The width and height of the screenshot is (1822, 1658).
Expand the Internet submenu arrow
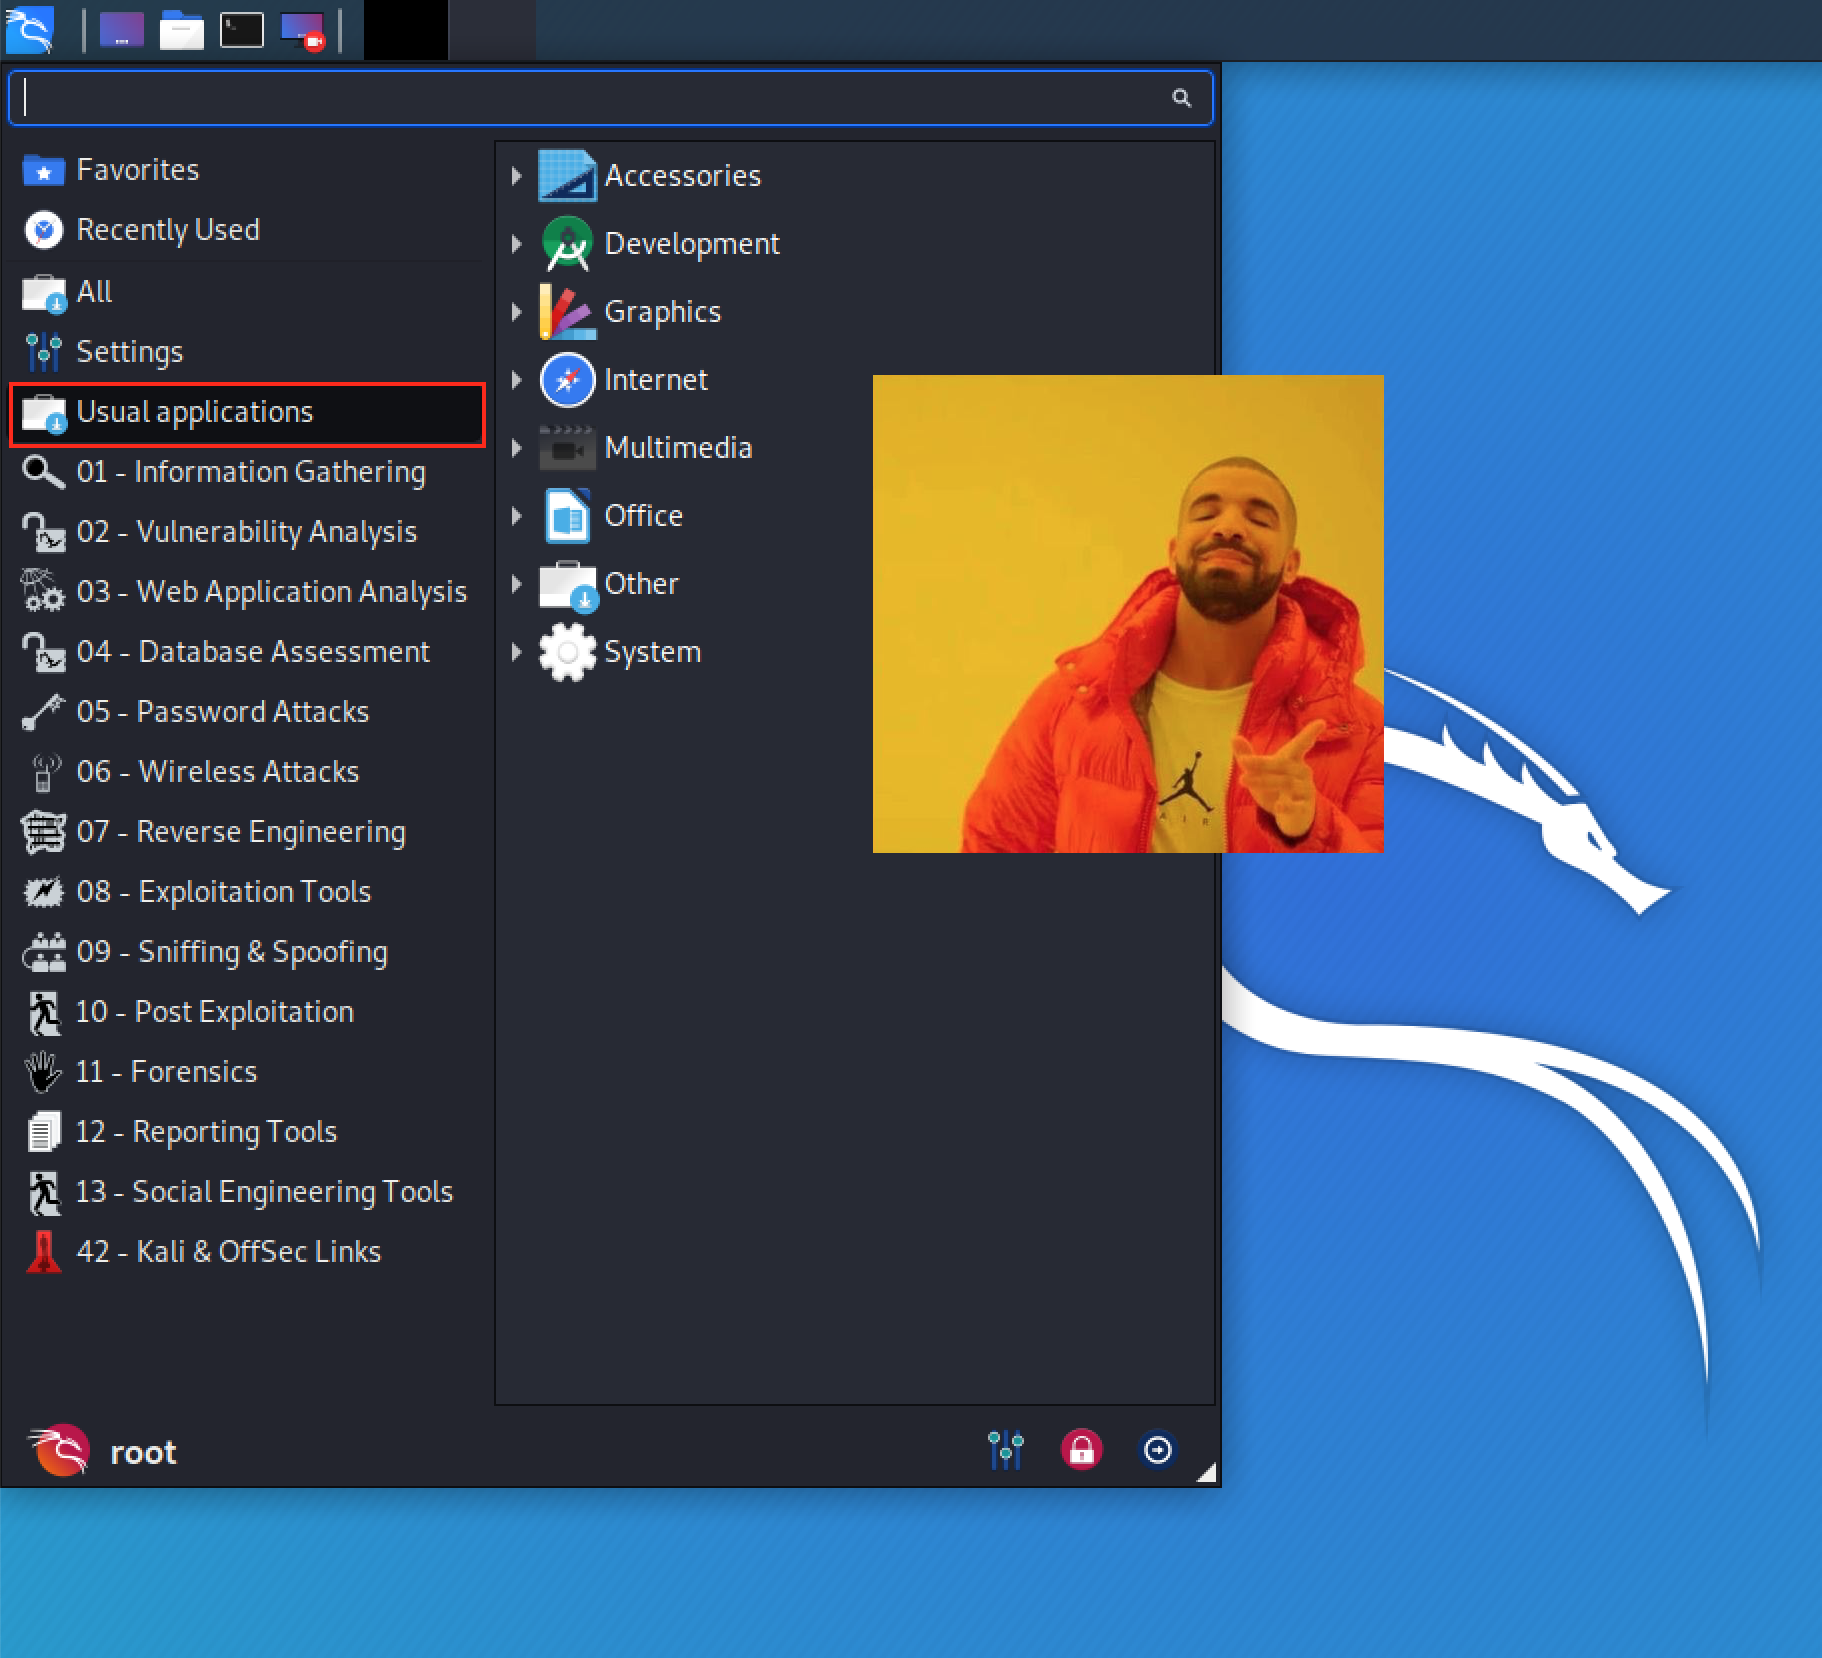click(516, 380)
